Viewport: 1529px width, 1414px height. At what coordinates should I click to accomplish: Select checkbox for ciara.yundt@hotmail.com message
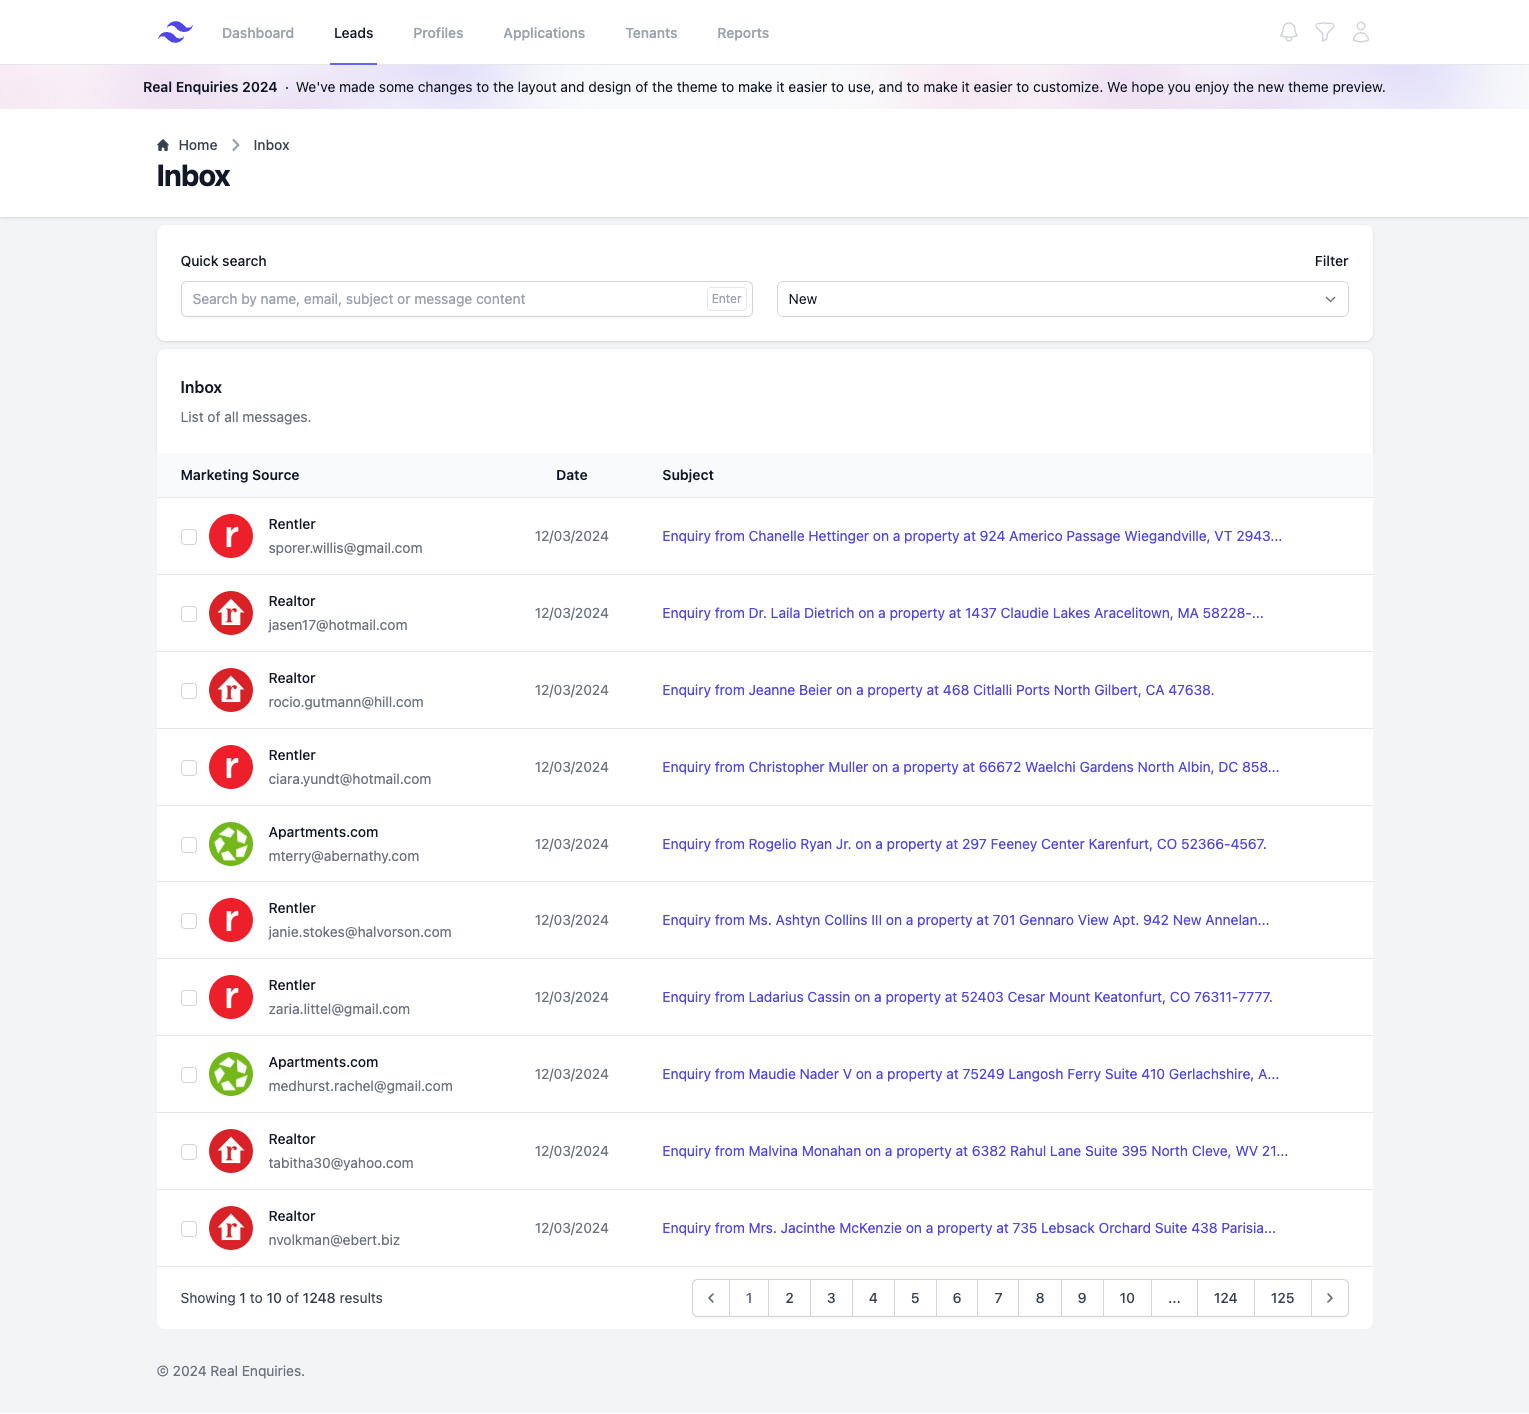click(188, 768)
